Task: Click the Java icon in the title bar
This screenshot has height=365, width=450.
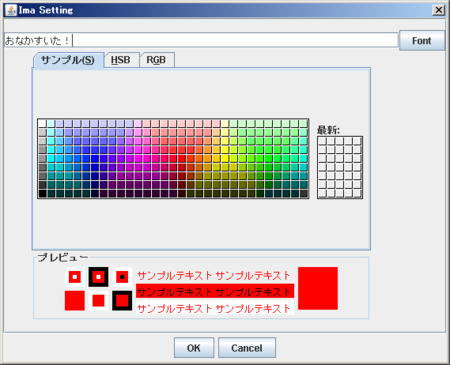Action: click(x=11, y=10)
